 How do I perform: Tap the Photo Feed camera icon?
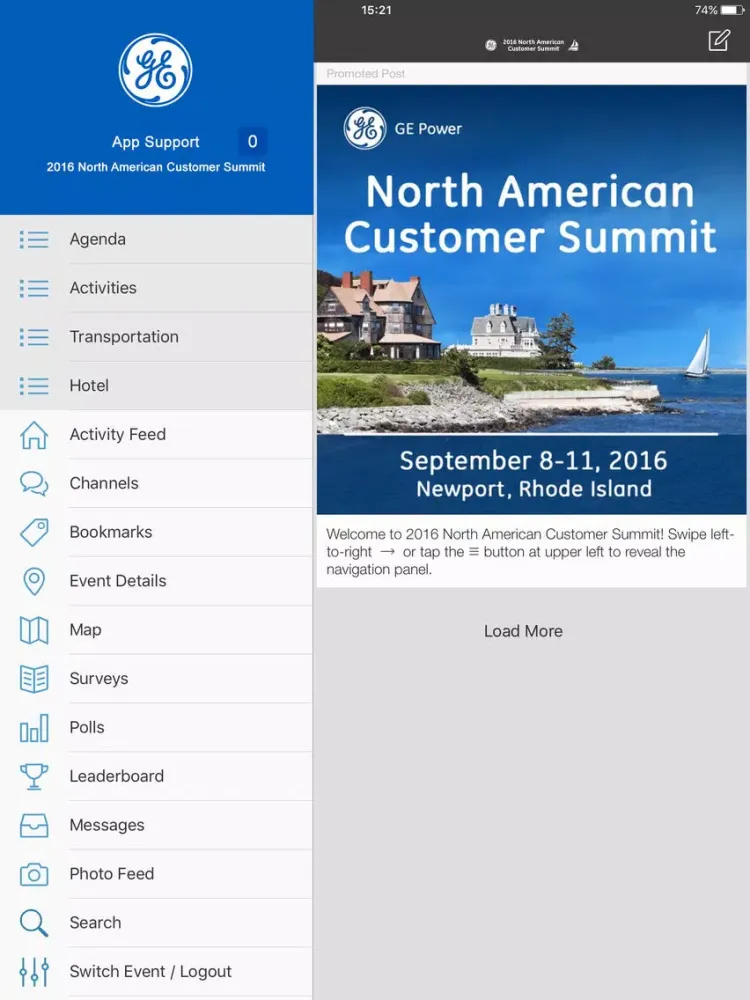(34, 874)
